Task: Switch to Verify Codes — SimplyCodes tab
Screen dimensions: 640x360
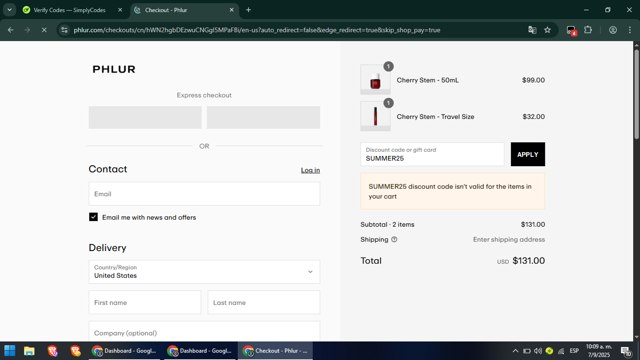Action: coord(70,10)
